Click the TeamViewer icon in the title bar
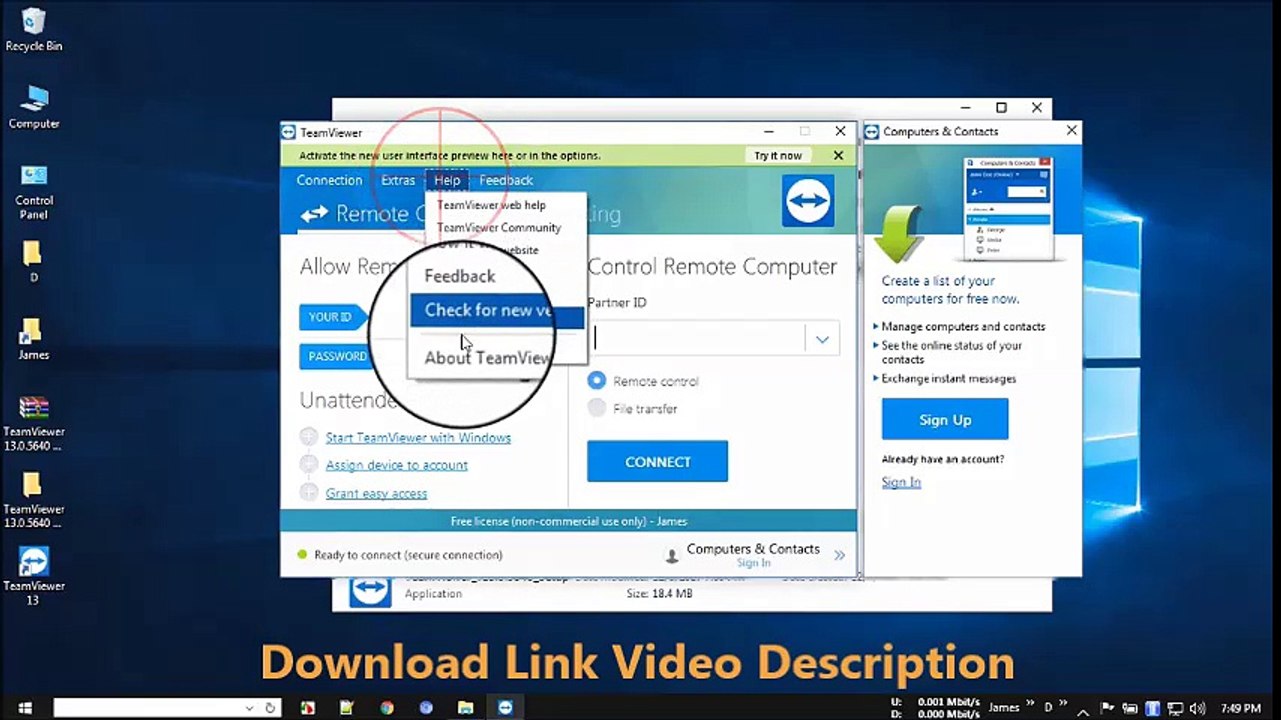 289,132
